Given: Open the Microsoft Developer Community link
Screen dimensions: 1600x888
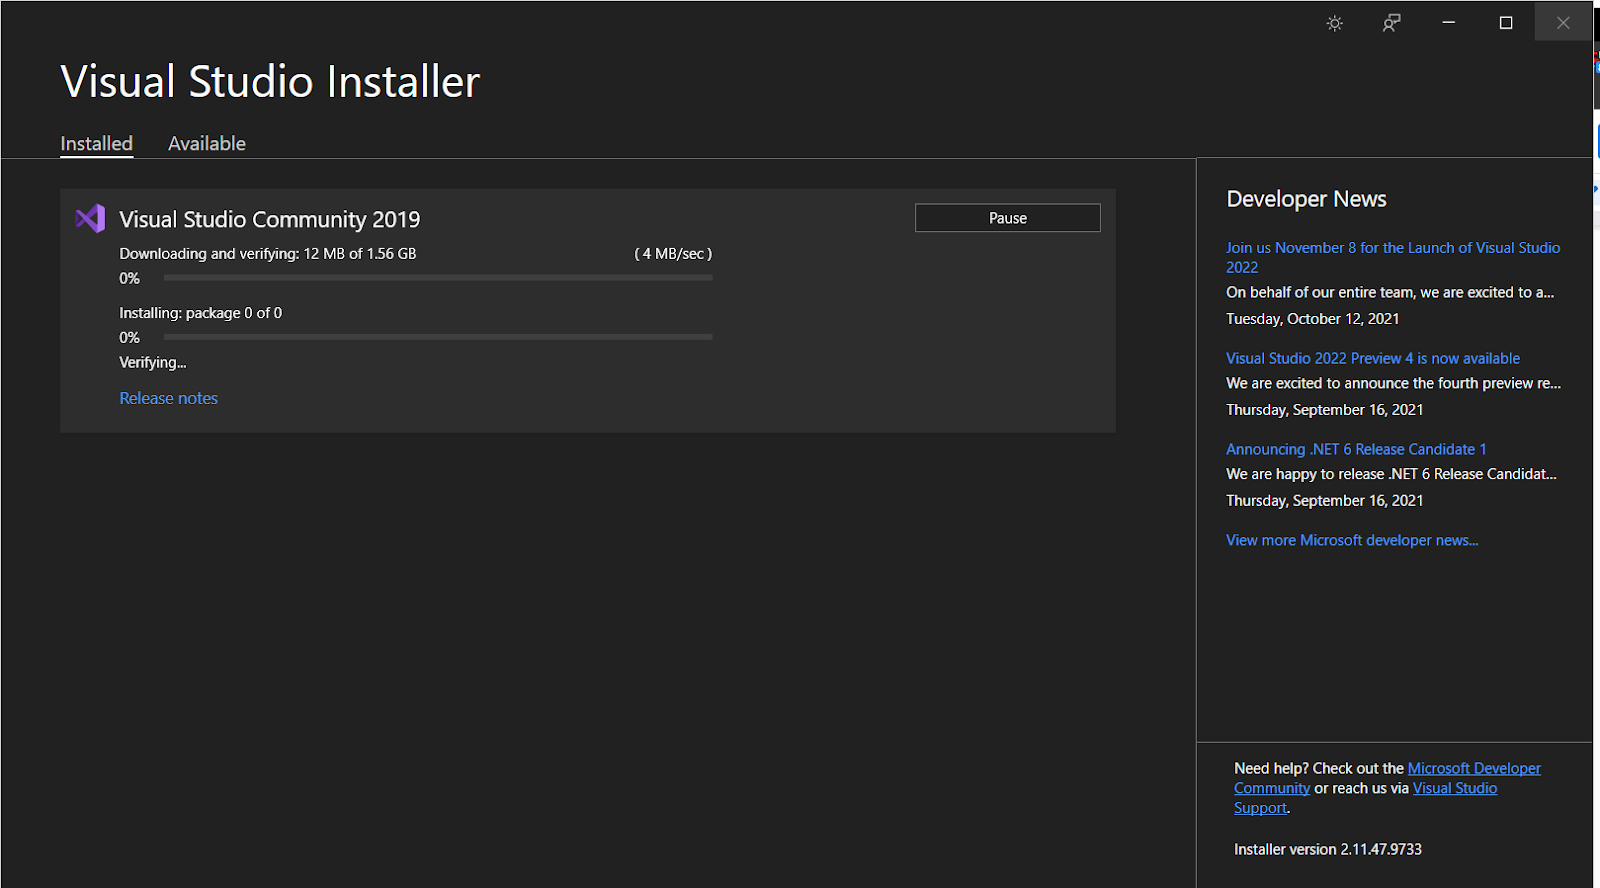Looking at the screenshot, I should click(1387, 778).
